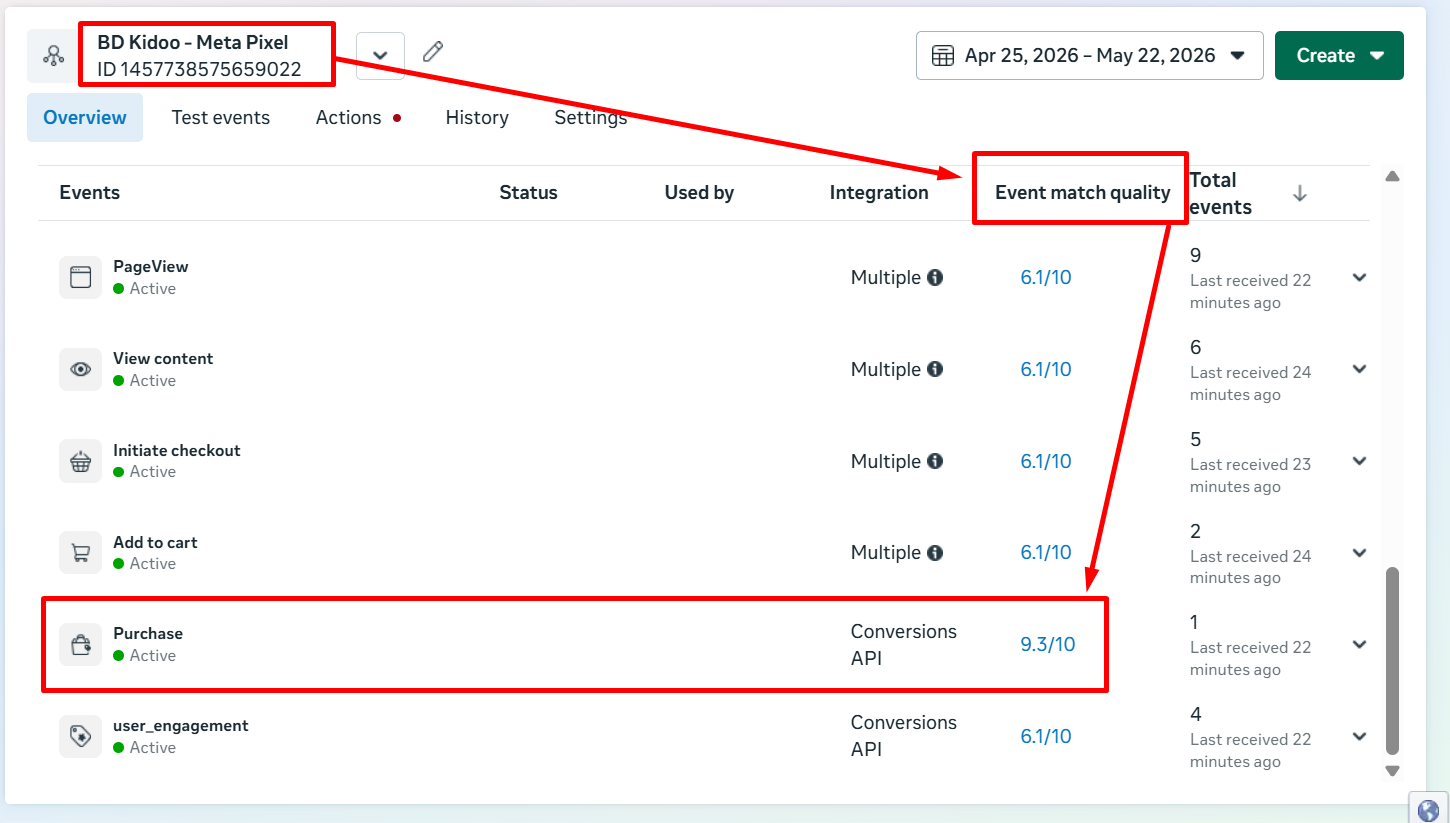Click the globe icon at bottom right corner
This screenshot has height=823, width=1450.
[1429, 808]
